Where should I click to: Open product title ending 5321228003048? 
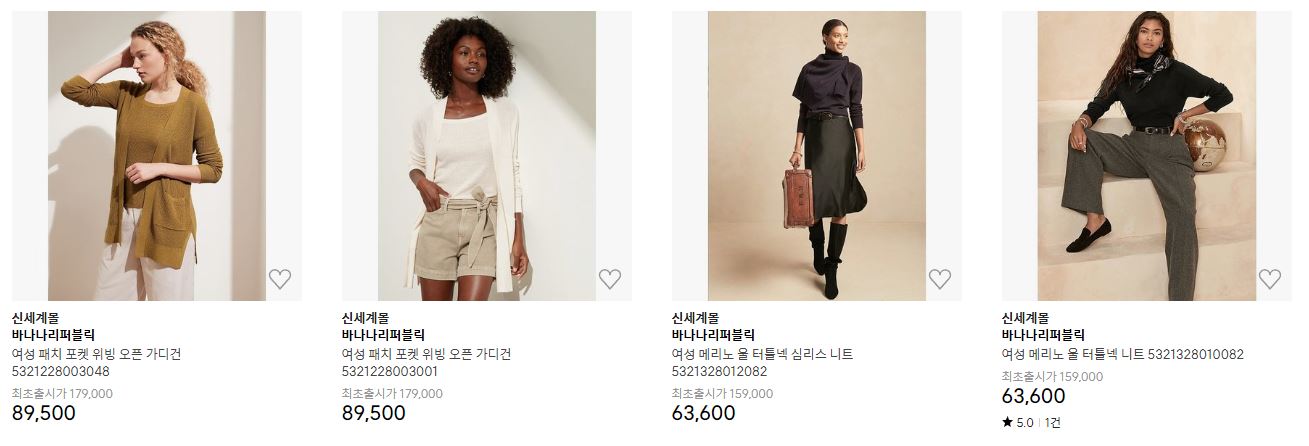96,363
